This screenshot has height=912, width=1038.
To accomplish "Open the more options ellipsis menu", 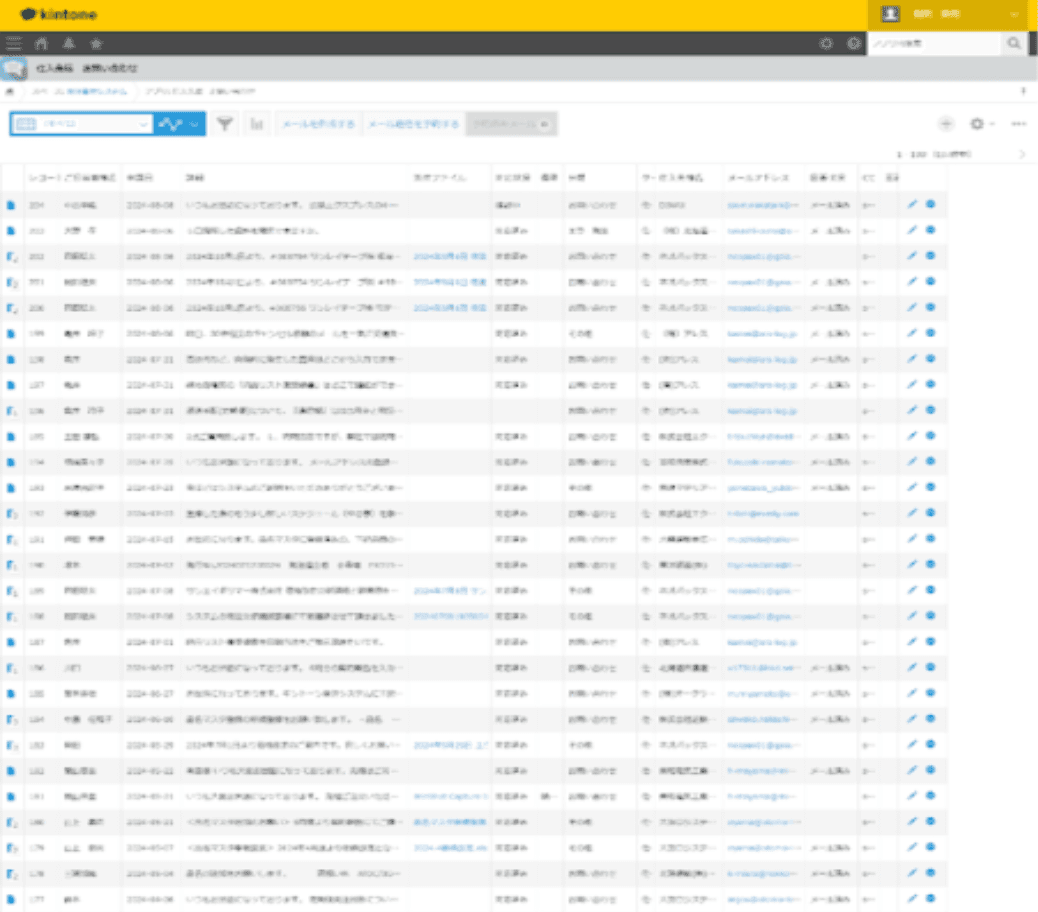I will point(1019,124).
